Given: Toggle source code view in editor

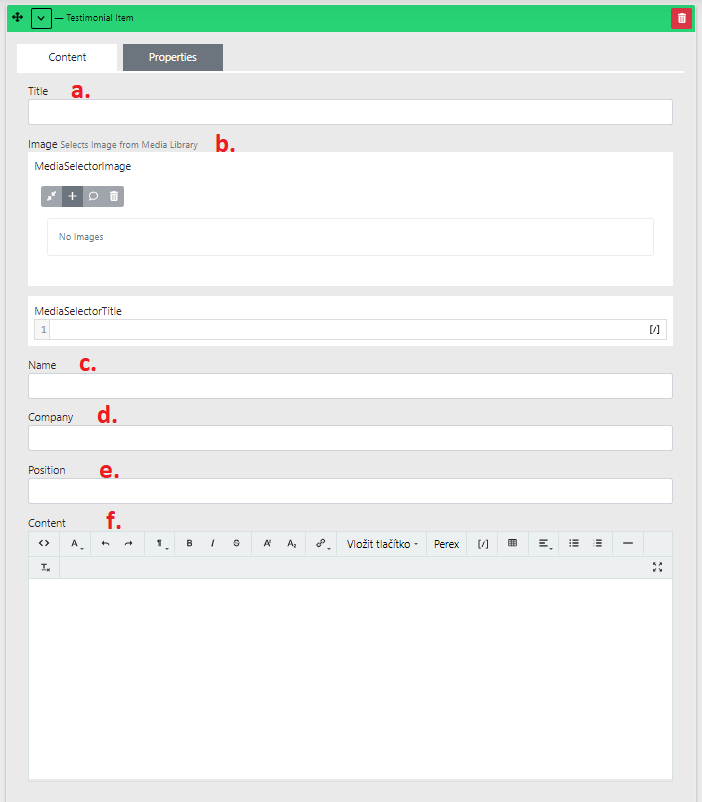Looking at the screenshot, I should pyautogui.click(x=44, y=543).
